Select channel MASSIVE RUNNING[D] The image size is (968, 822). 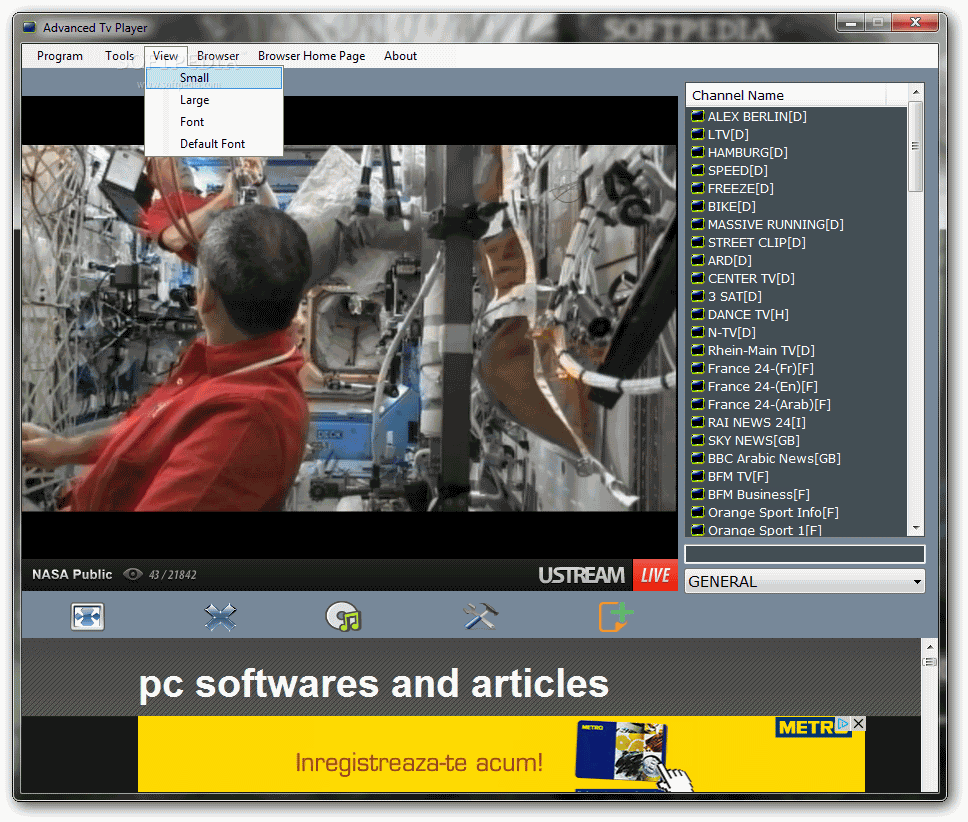point(775,224)
